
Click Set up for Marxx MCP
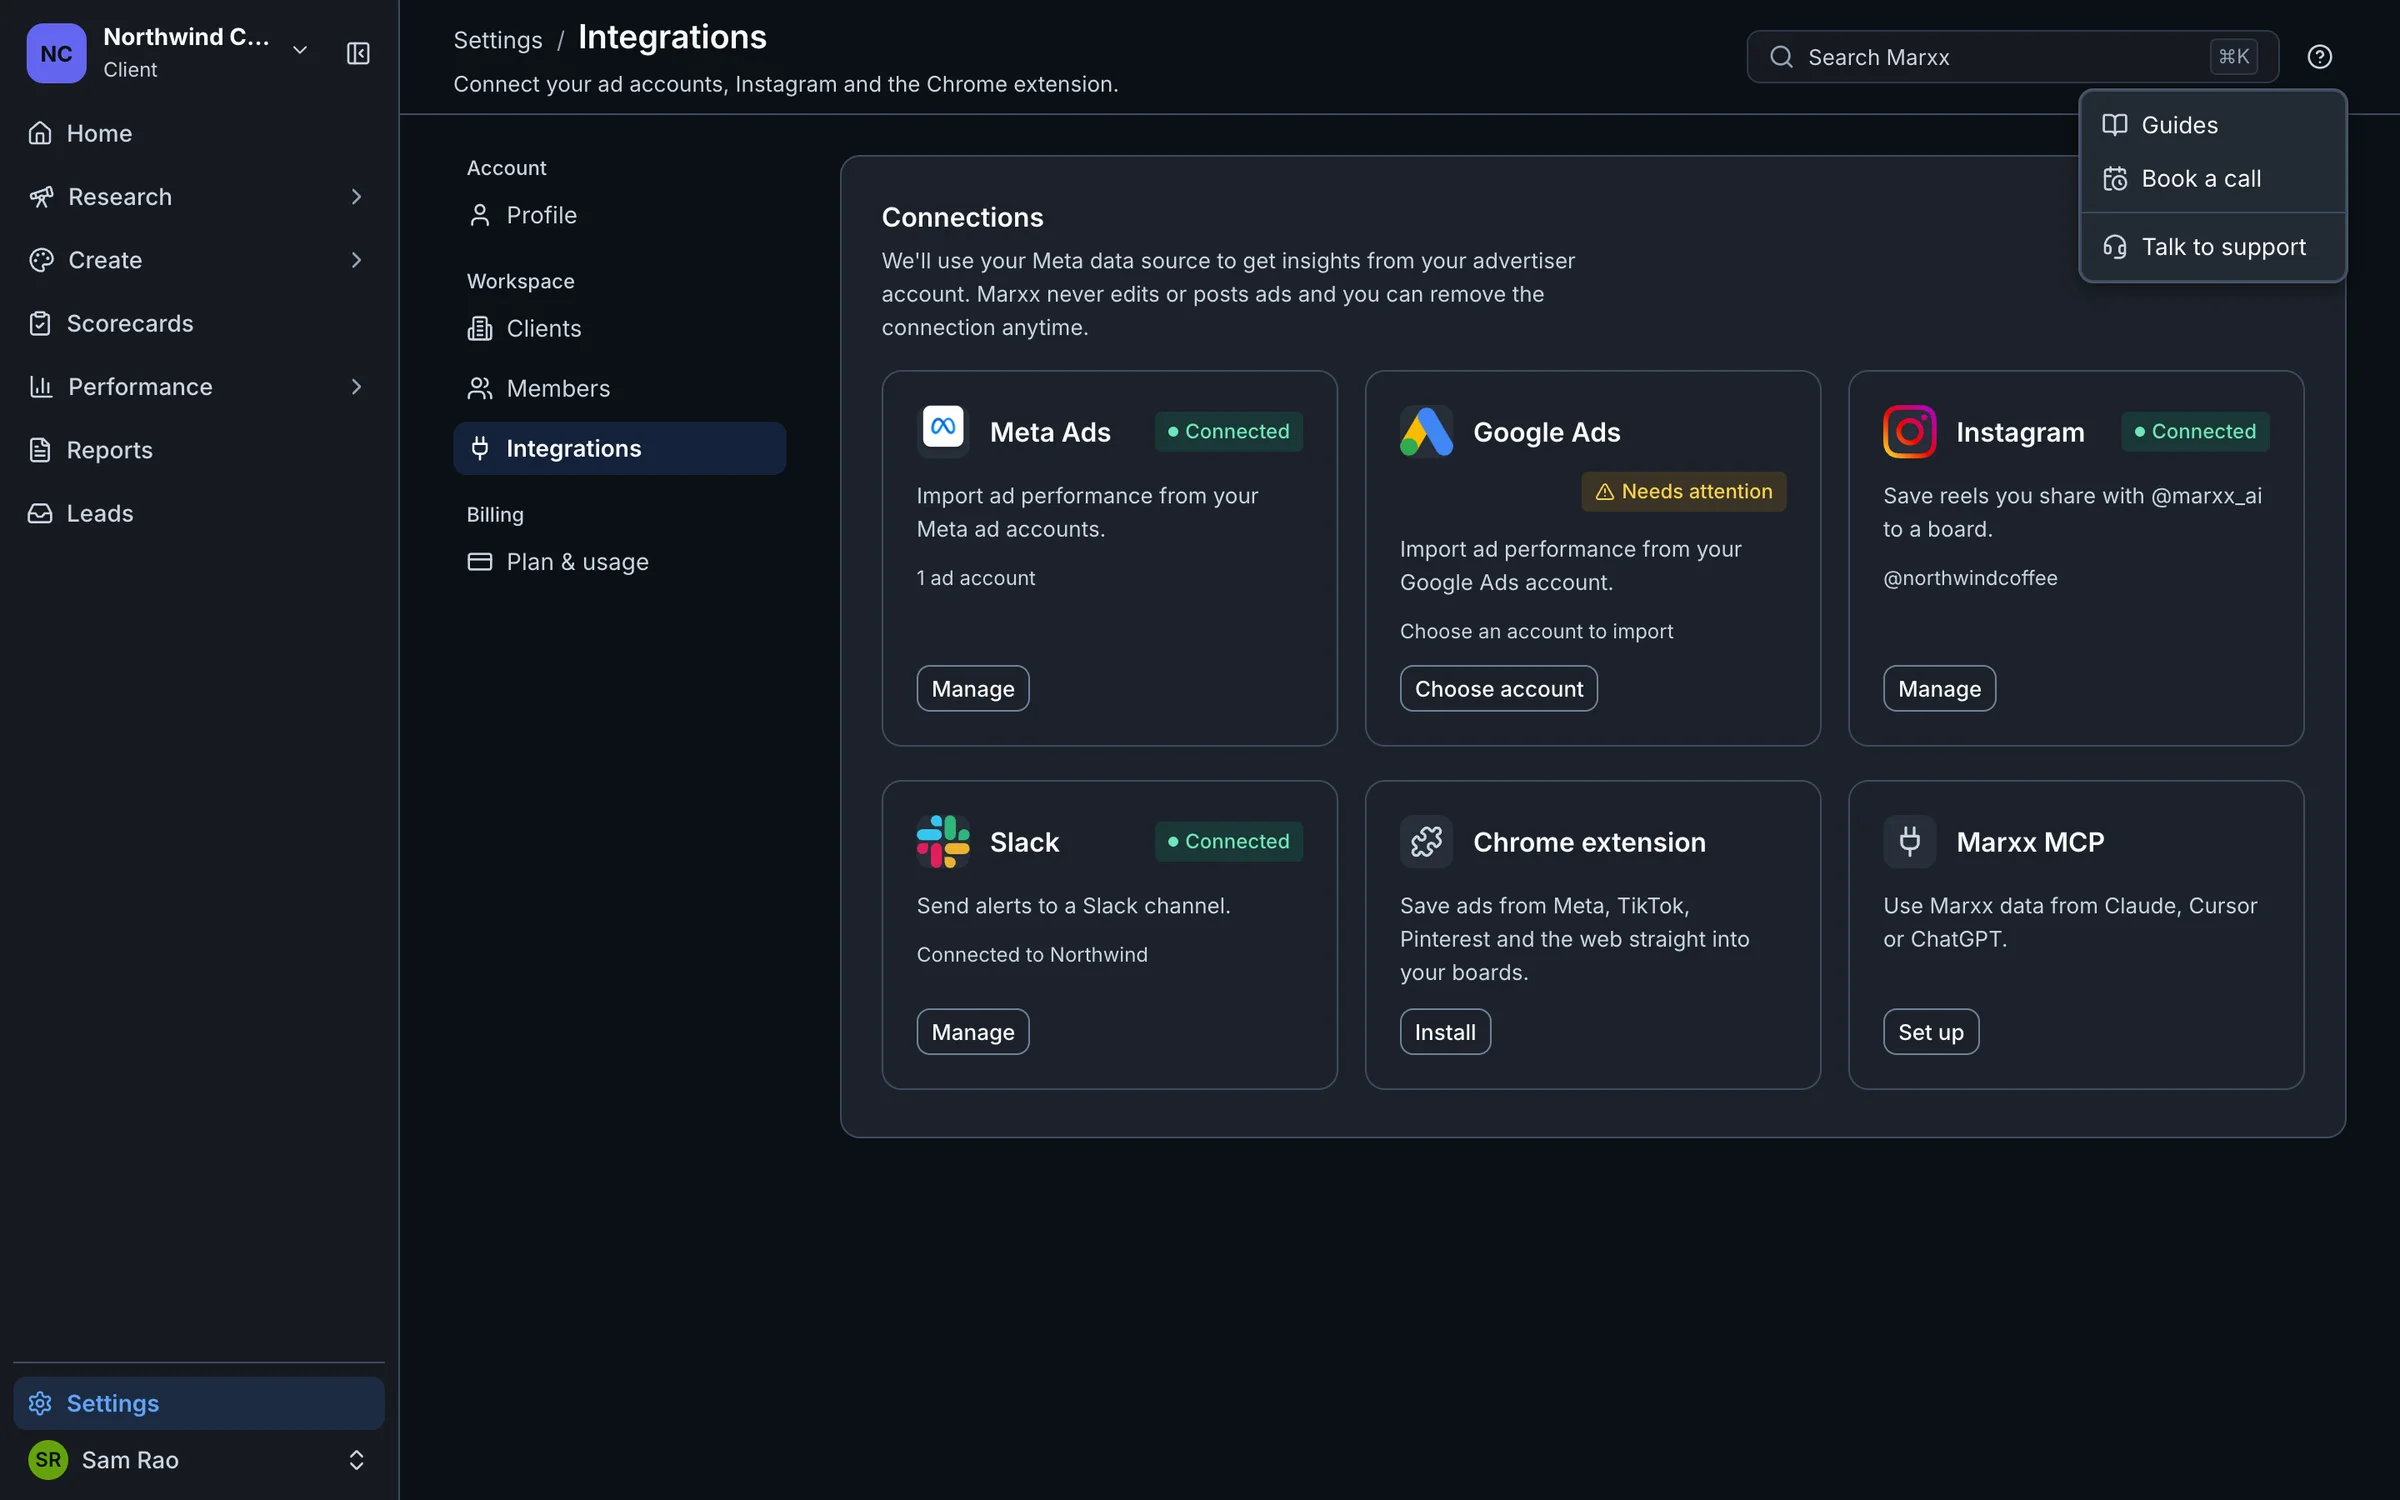click(x=1931, y=1031)
